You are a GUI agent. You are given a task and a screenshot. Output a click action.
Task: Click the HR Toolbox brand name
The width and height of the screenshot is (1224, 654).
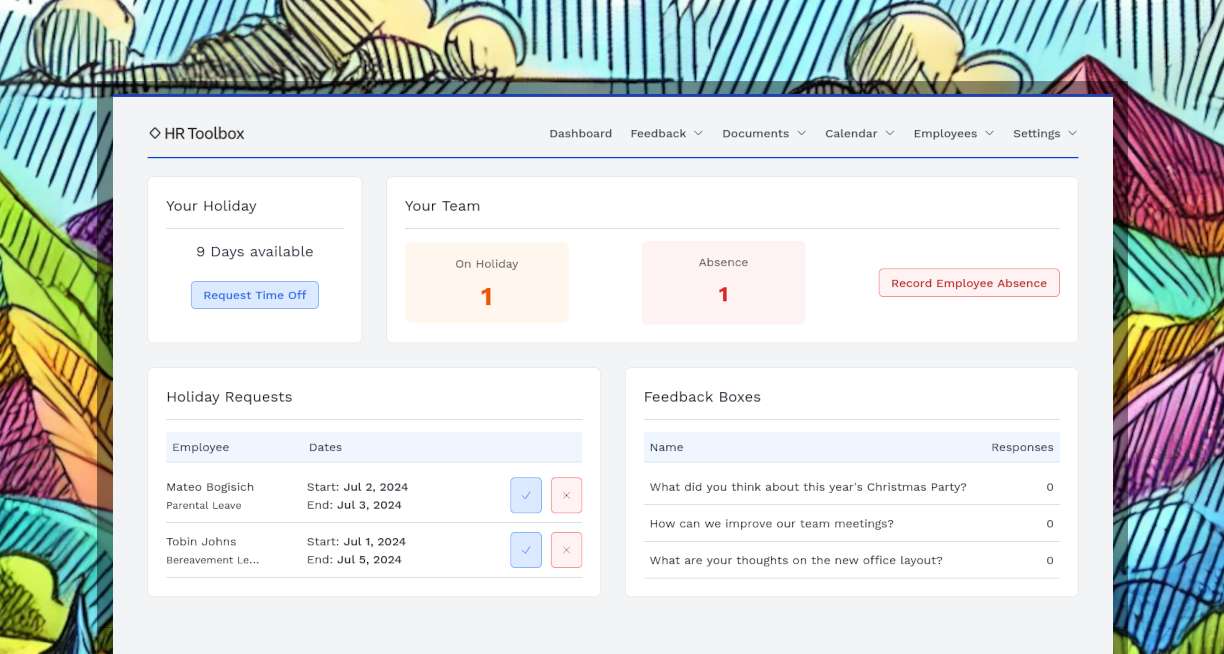[x=204, y=133]
